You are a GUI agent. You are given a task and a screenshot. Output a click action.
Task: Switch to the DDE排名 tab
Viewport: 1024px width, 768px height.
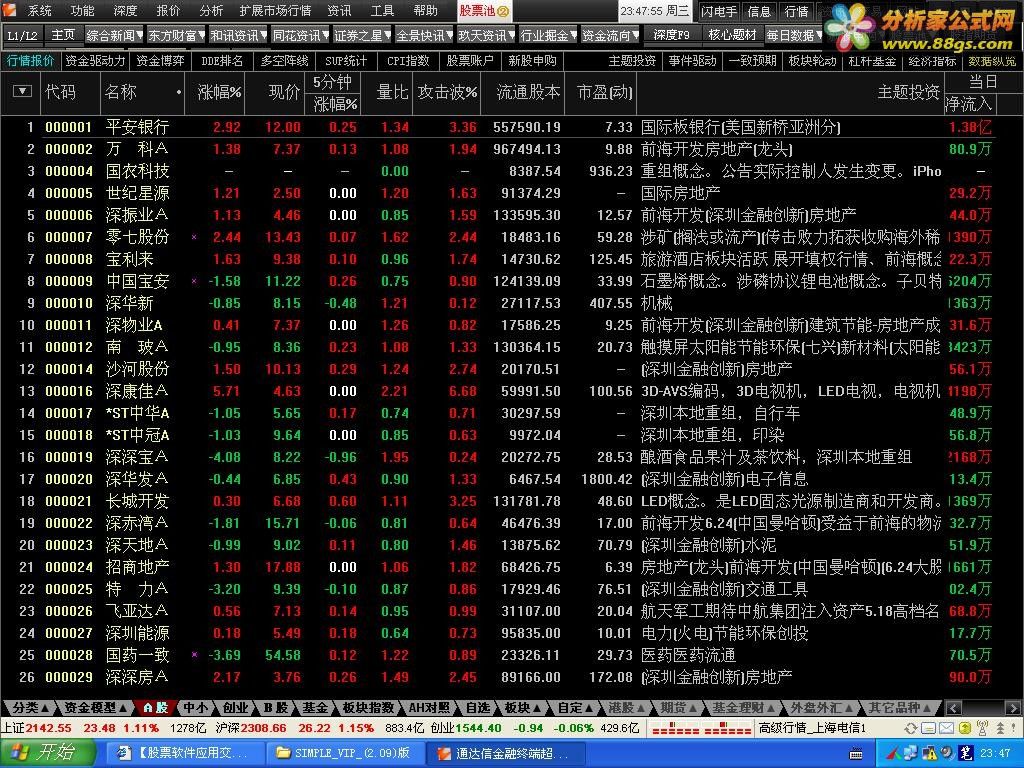pos(221,61)
